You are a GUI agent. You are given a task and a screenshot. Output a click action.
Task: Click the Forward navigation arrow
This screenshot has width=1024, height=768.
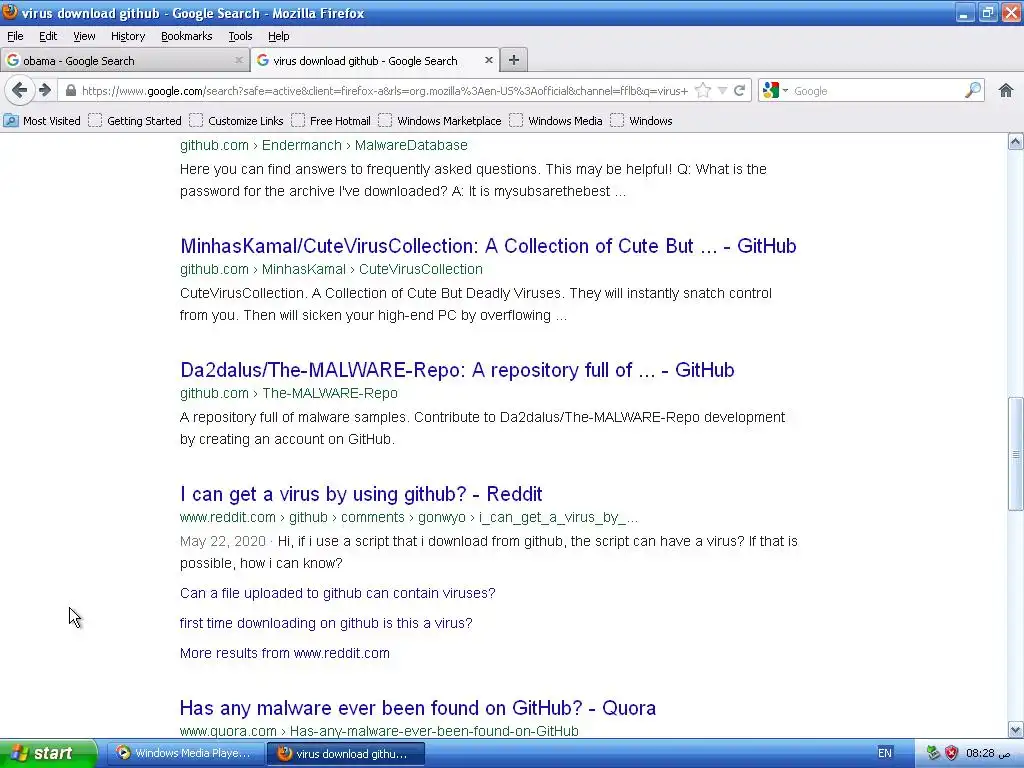point(45,90)
